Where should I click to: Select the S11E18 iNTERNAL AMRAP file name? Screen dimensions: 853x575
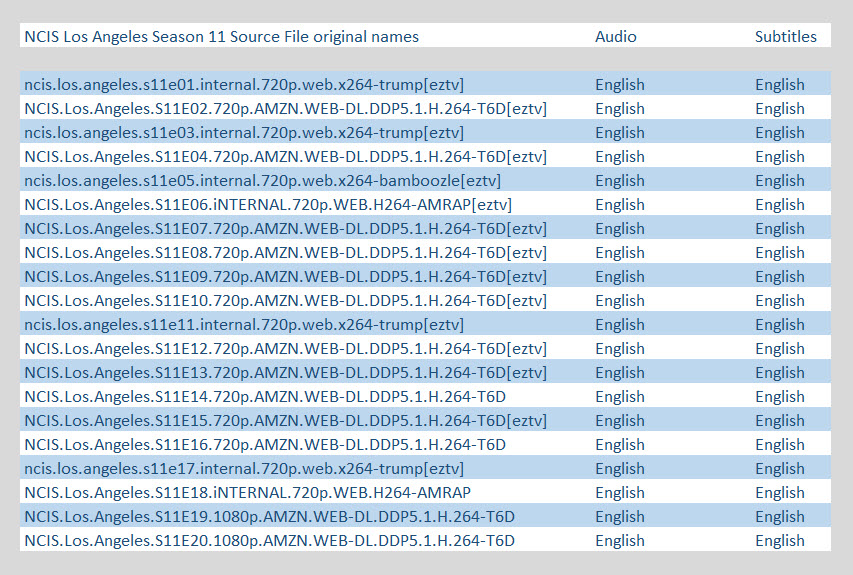tap(248, 492)
